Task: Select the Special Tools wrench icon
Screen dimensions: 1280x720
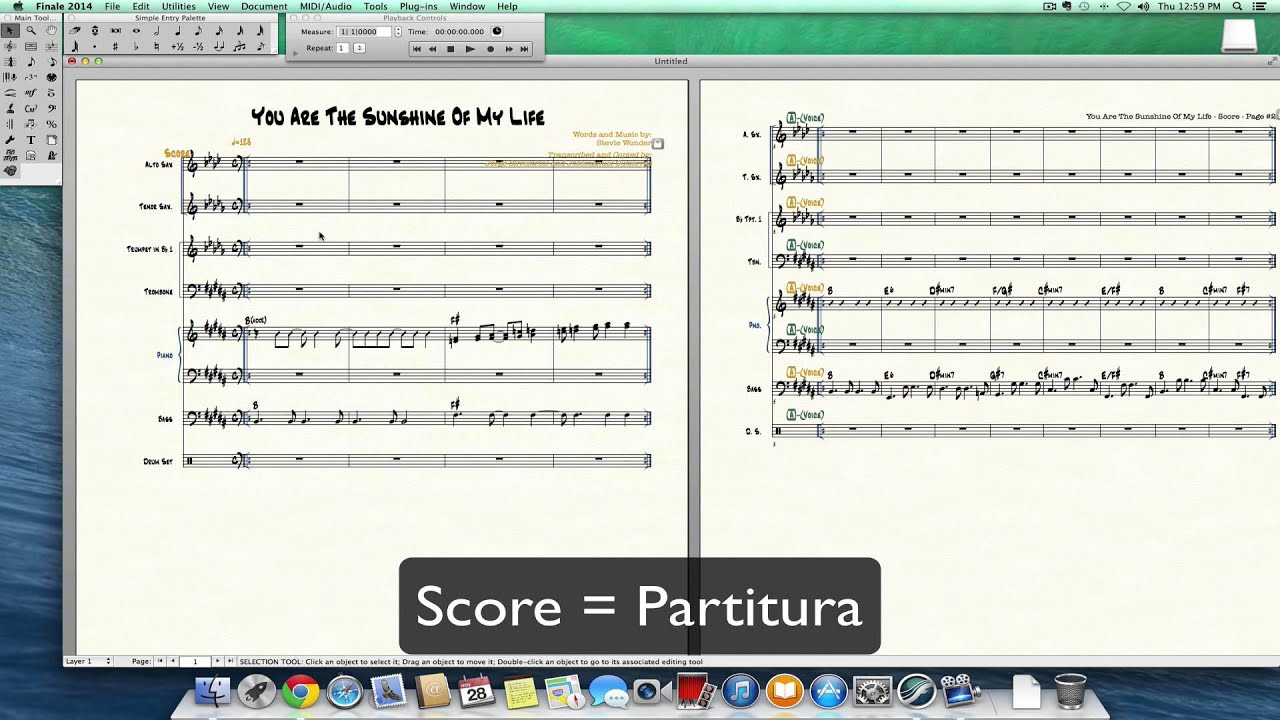Action: 10,140
